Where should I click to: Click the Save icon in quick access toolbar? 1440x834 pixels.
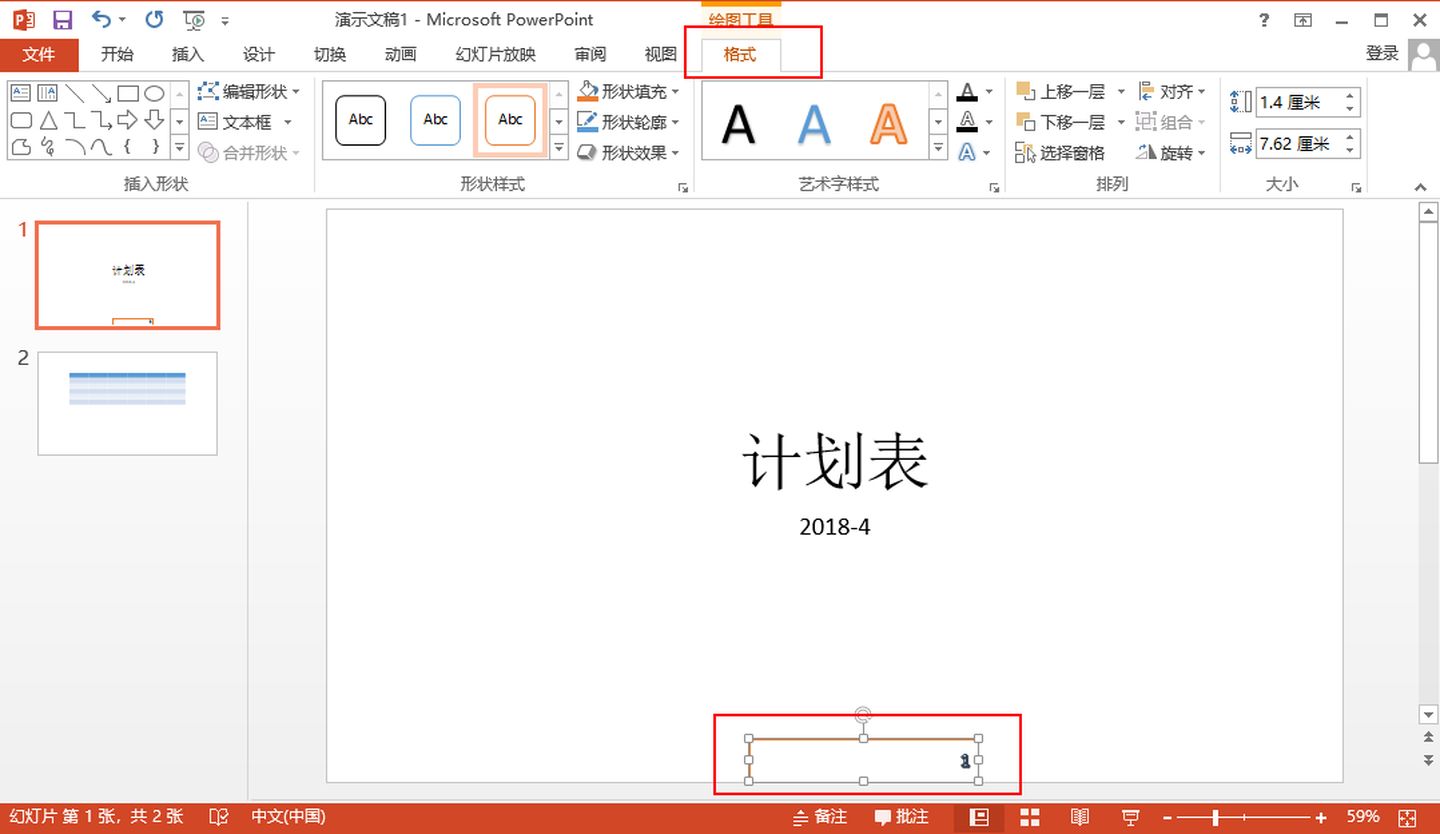(62, 20)
